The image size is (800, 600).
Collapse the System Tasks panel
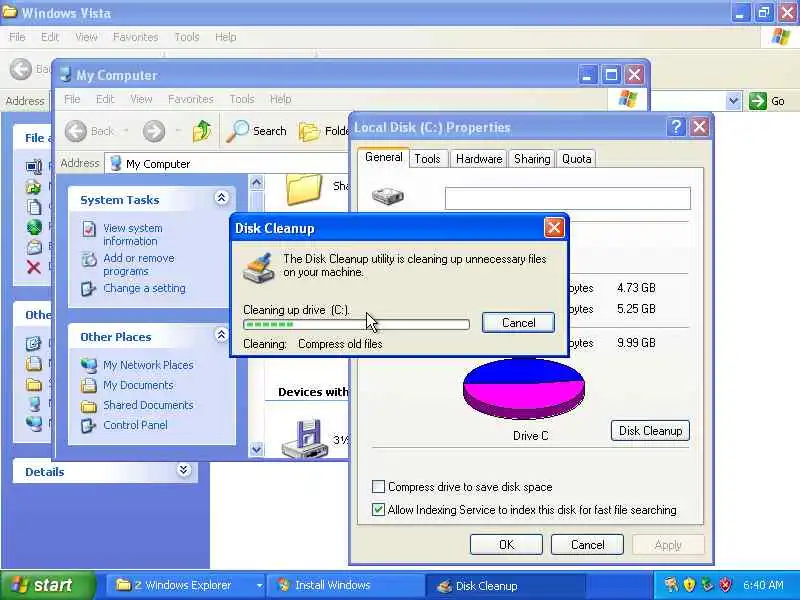[221, 198]
